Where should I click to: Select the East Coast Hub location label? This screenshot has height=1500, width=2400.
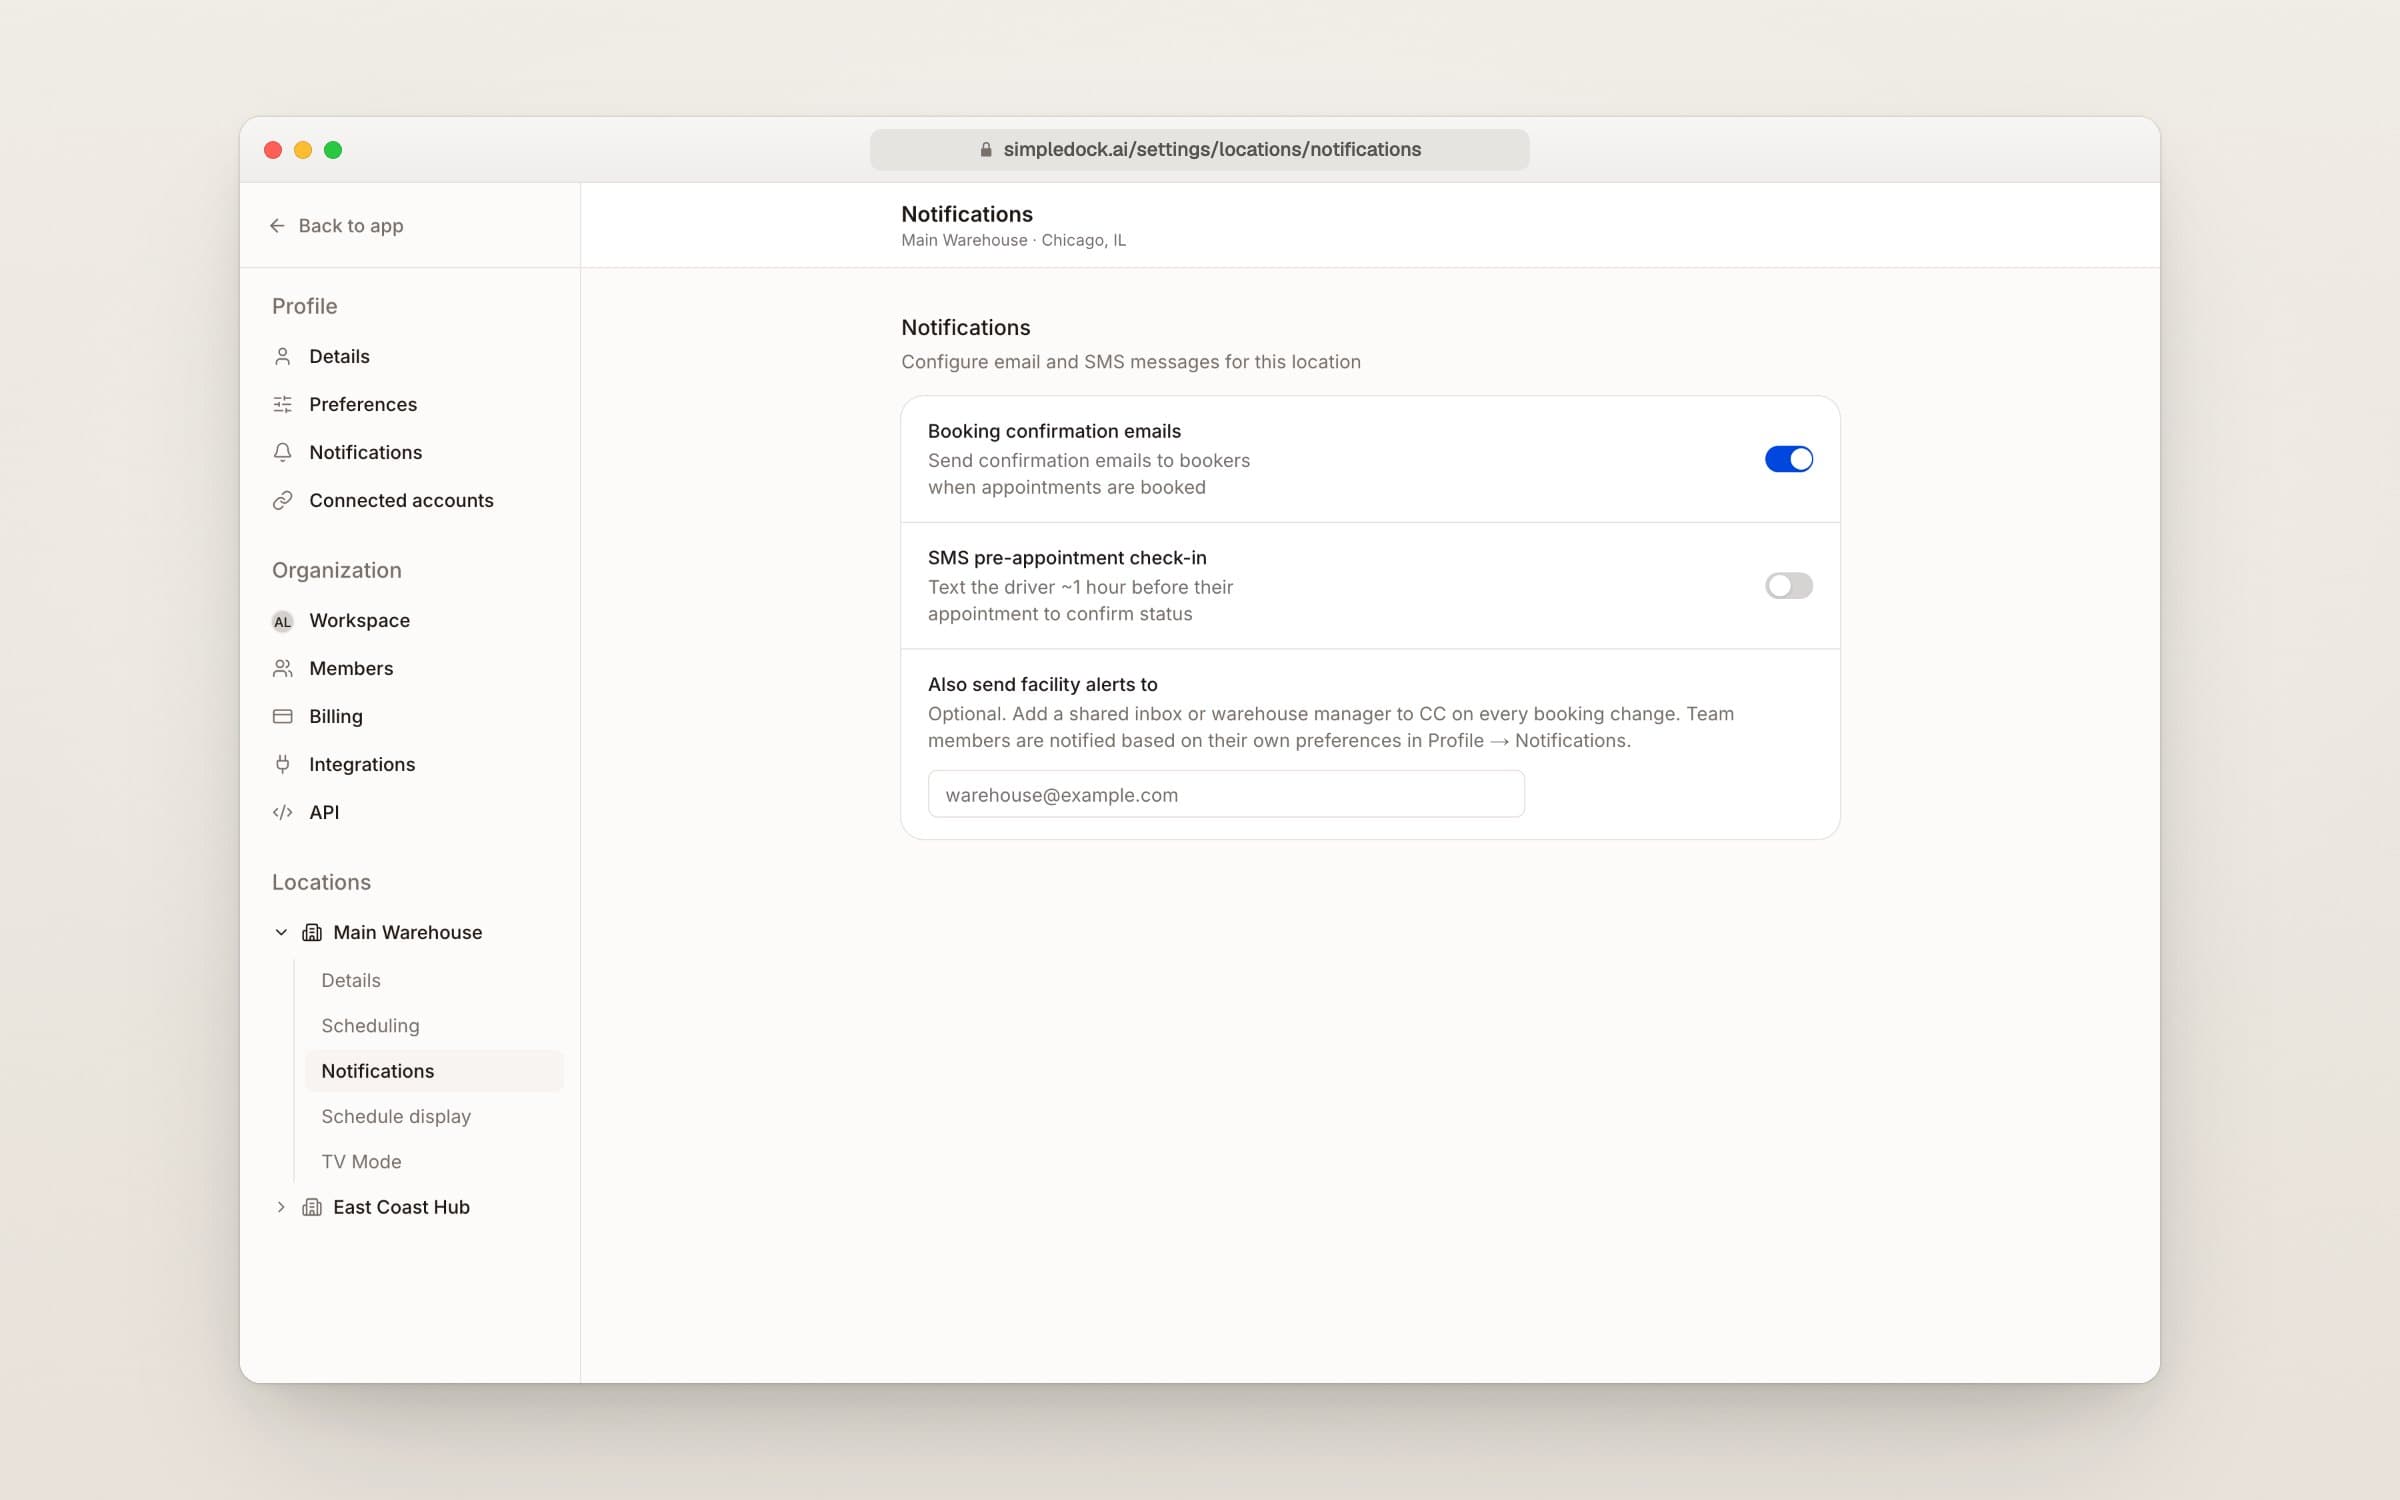coord(401,1207)
